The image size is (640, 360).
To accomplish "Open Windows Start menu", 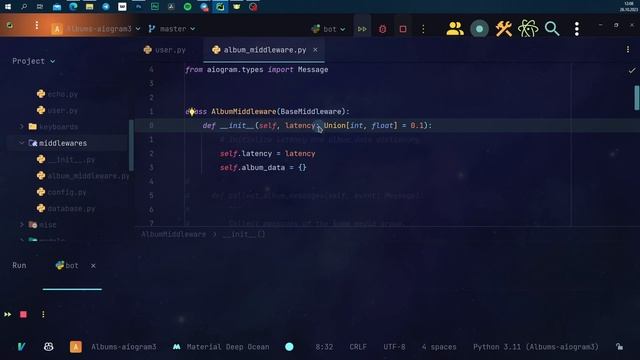I will click(8, 7).
